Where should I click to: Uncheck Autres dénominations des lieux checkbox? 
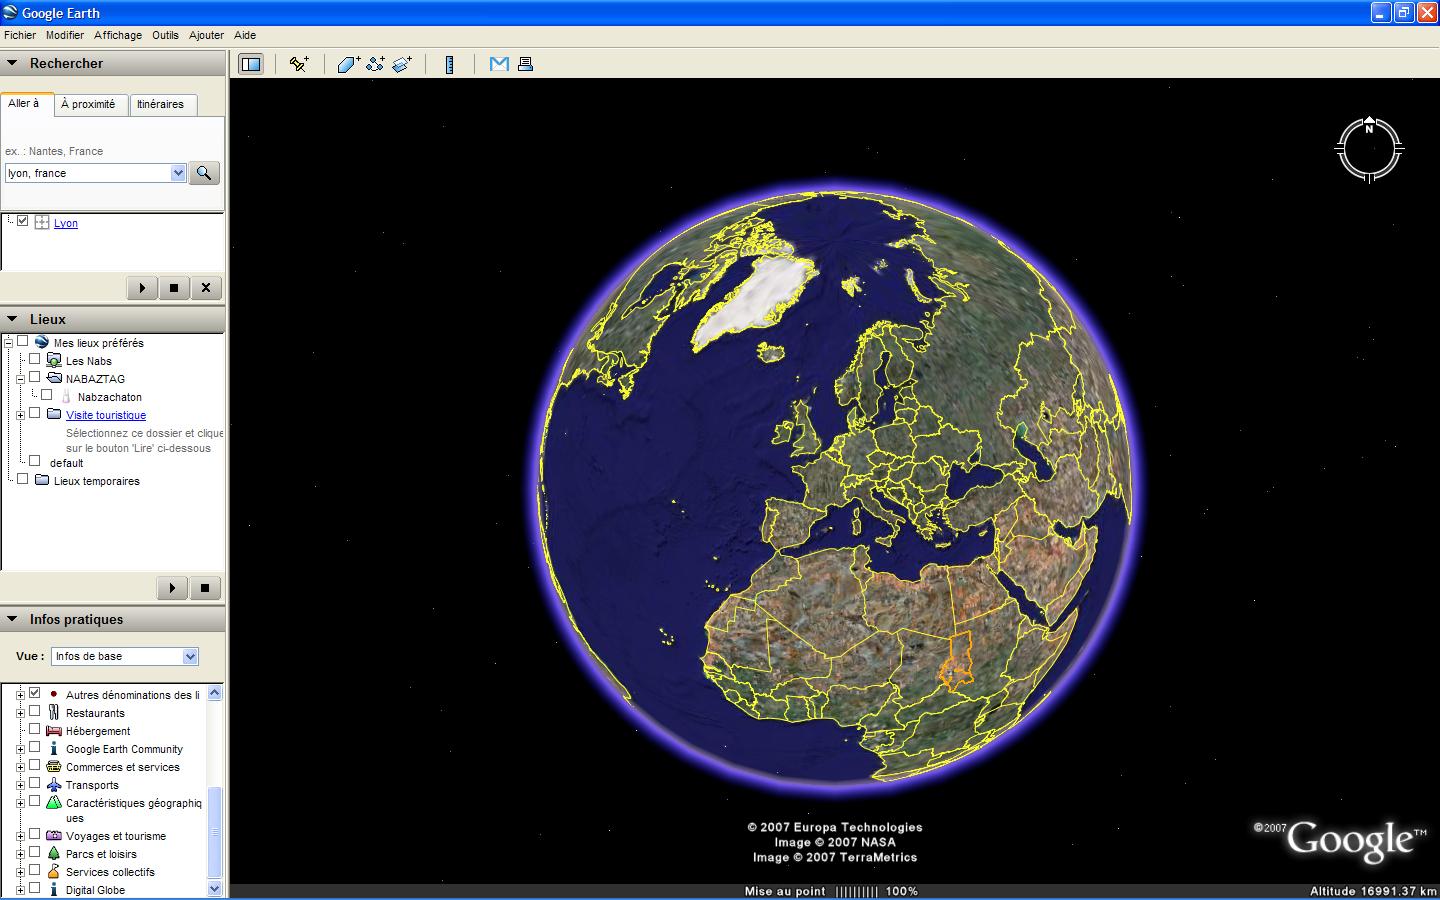click(x=34, y=693)
